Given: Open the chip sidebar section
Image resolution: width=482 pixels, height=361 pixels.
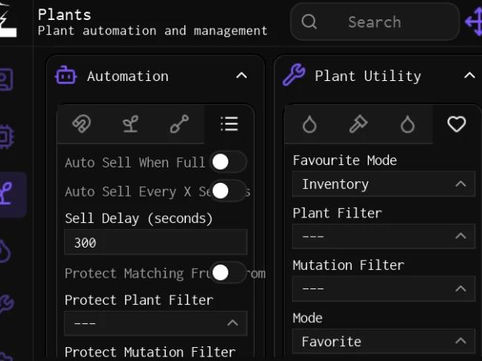Looking at the screenshot, I should pyautogui.click(x=7, y=137).
